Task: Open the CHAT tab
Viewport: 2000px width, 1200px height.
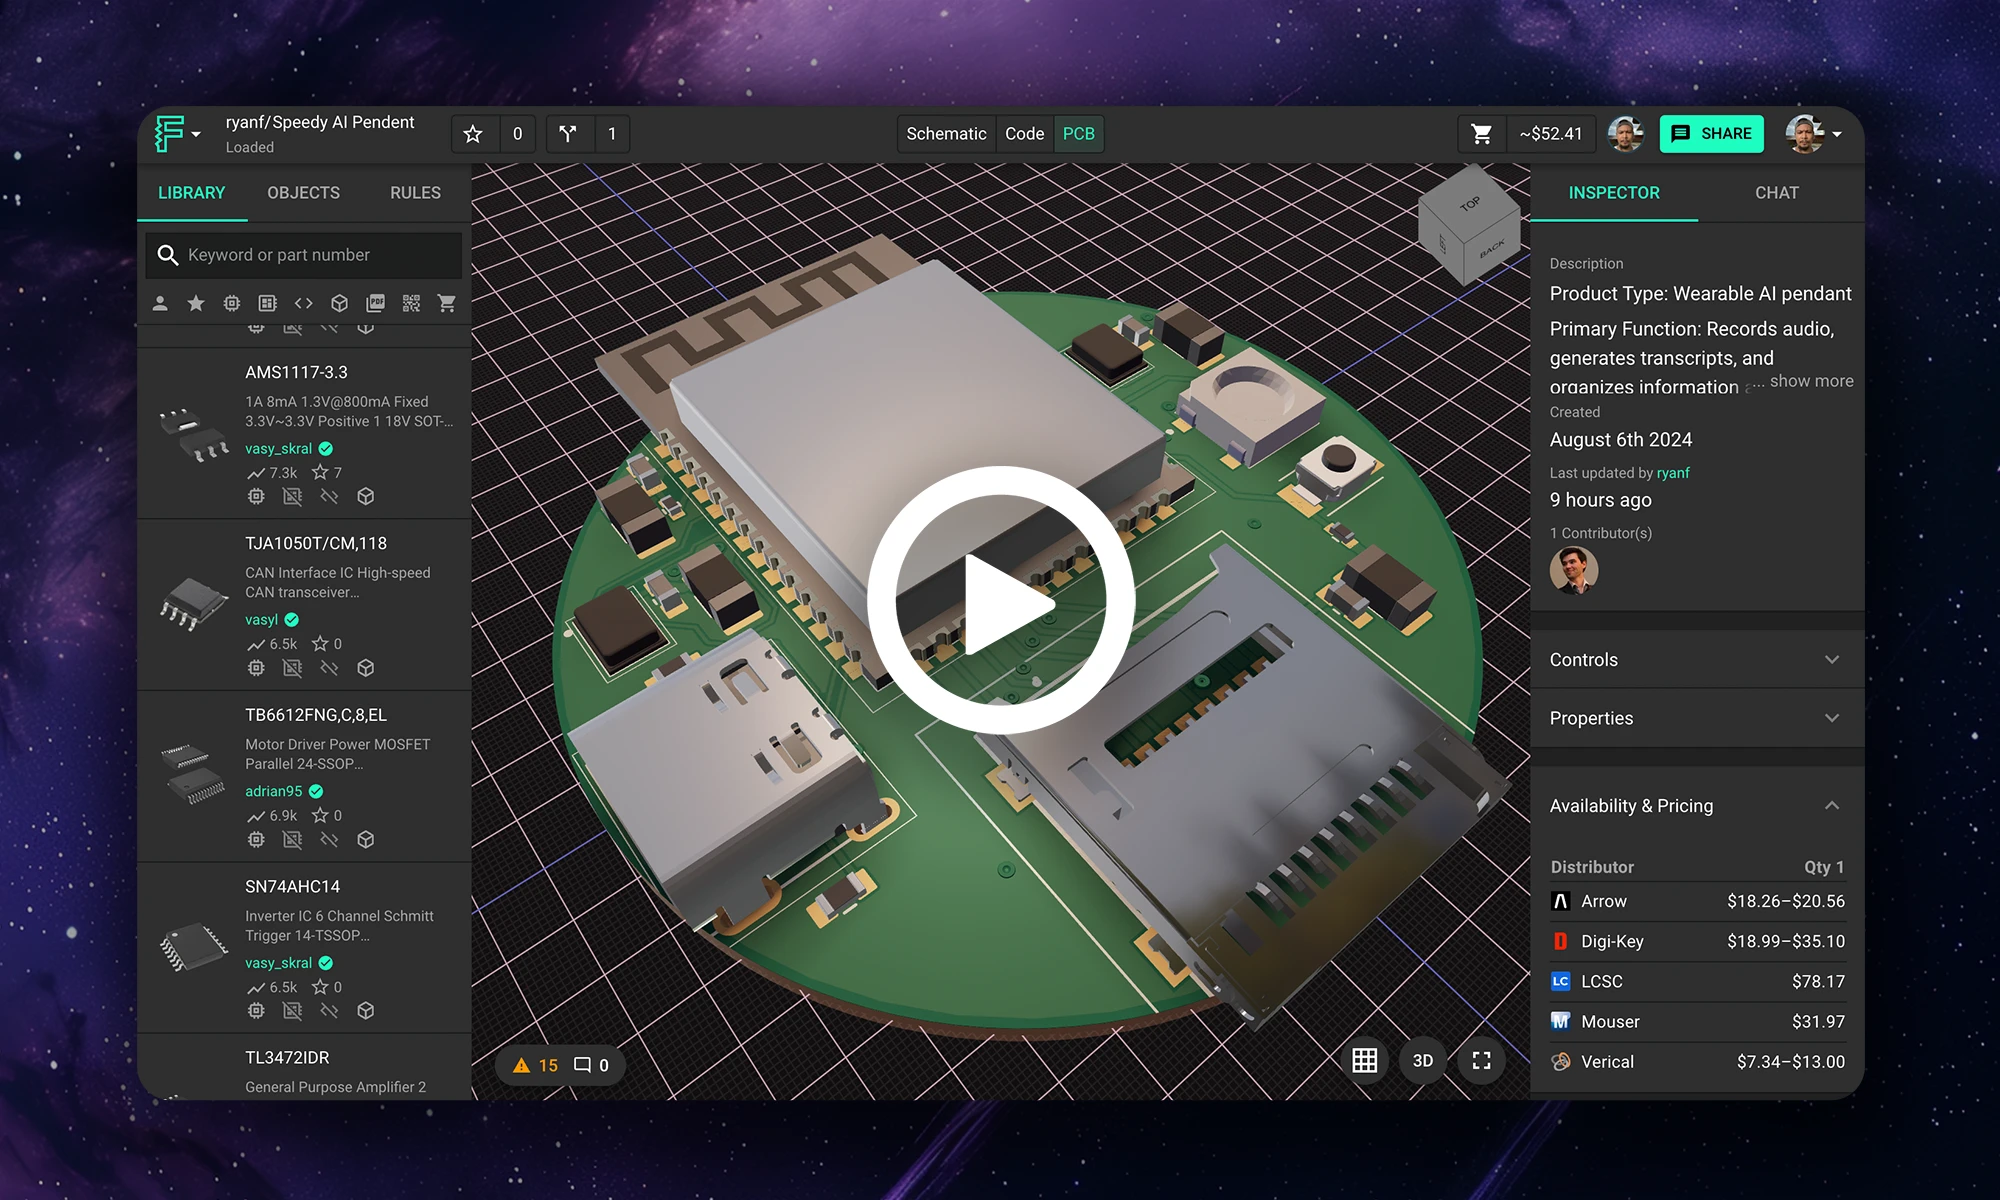Action: 1776,192
